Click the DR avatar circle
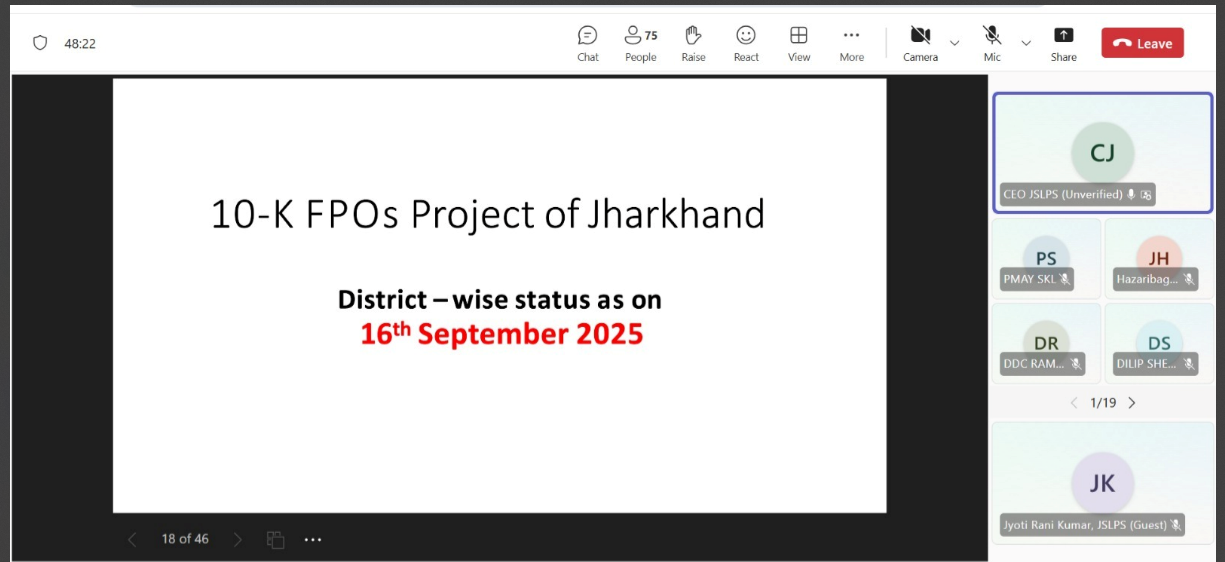The height and width of the screenshot is (562, 1225). click(1046, 342)
